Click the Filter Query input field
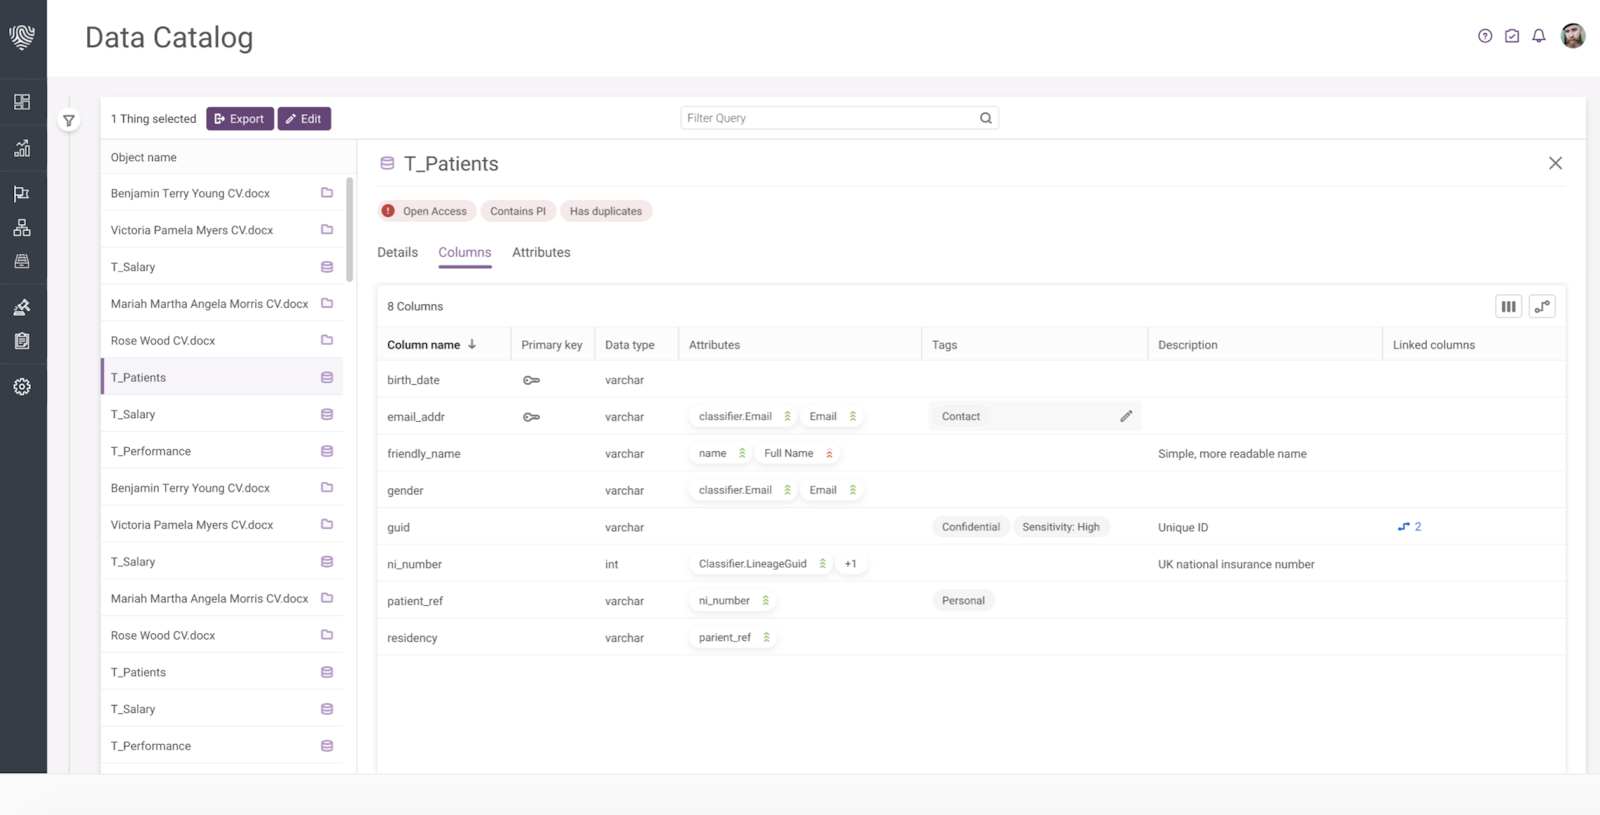The height and width of the screenshot is (815, 1600). (x=840, y=118)
